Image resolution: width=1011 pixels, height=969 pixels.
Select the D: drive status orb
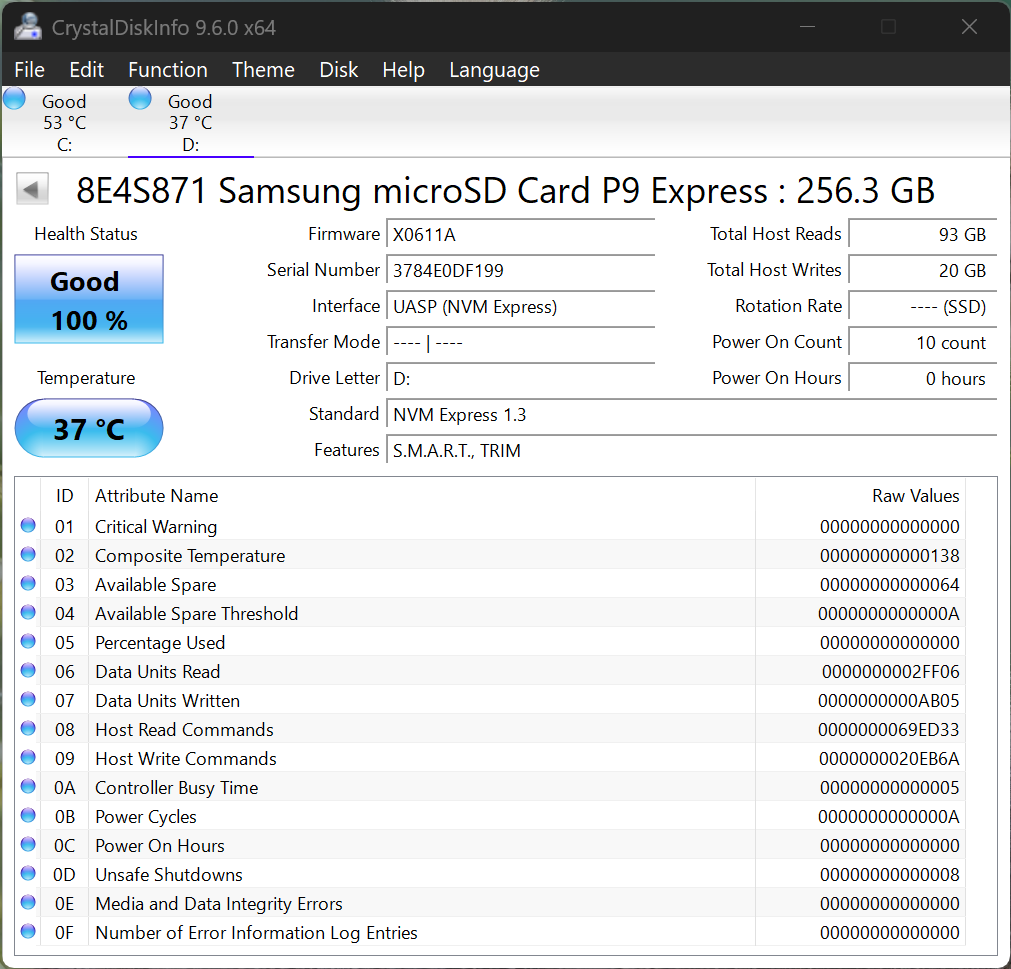point(141,99)
